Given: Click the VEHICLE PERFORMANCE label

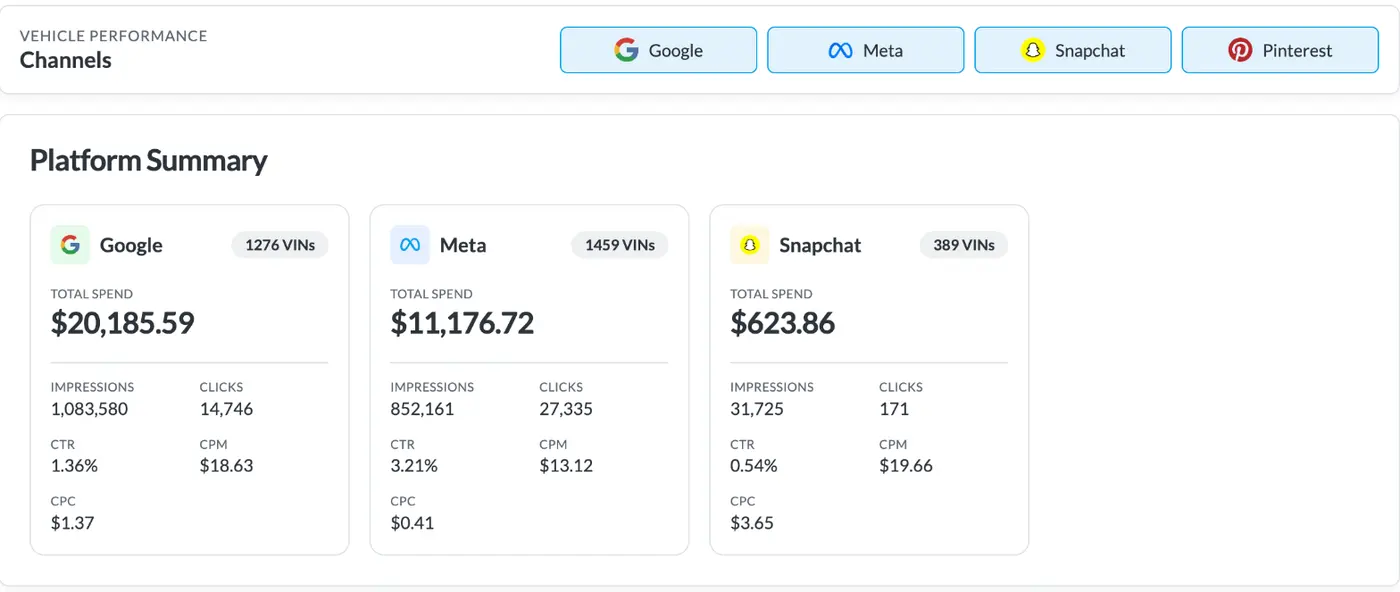Looking at the screenshot, I should [x=114, y=36].
